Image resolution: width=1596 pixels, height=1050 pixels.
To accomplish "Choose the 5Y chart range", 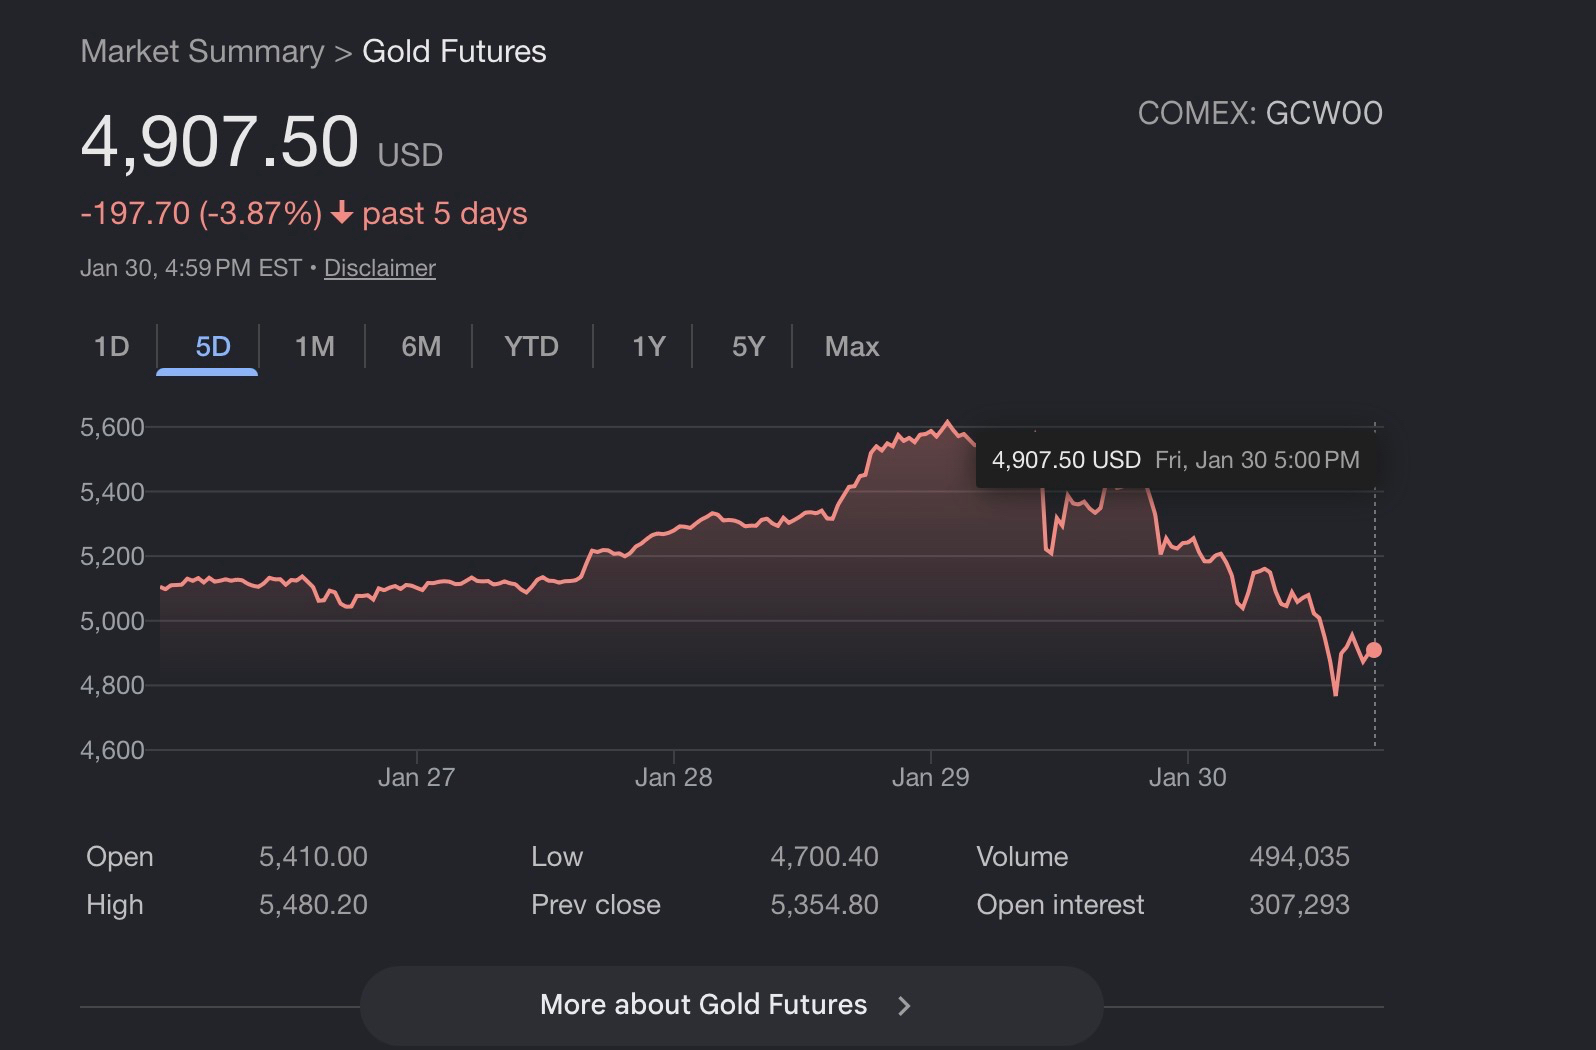I will 748,347.
